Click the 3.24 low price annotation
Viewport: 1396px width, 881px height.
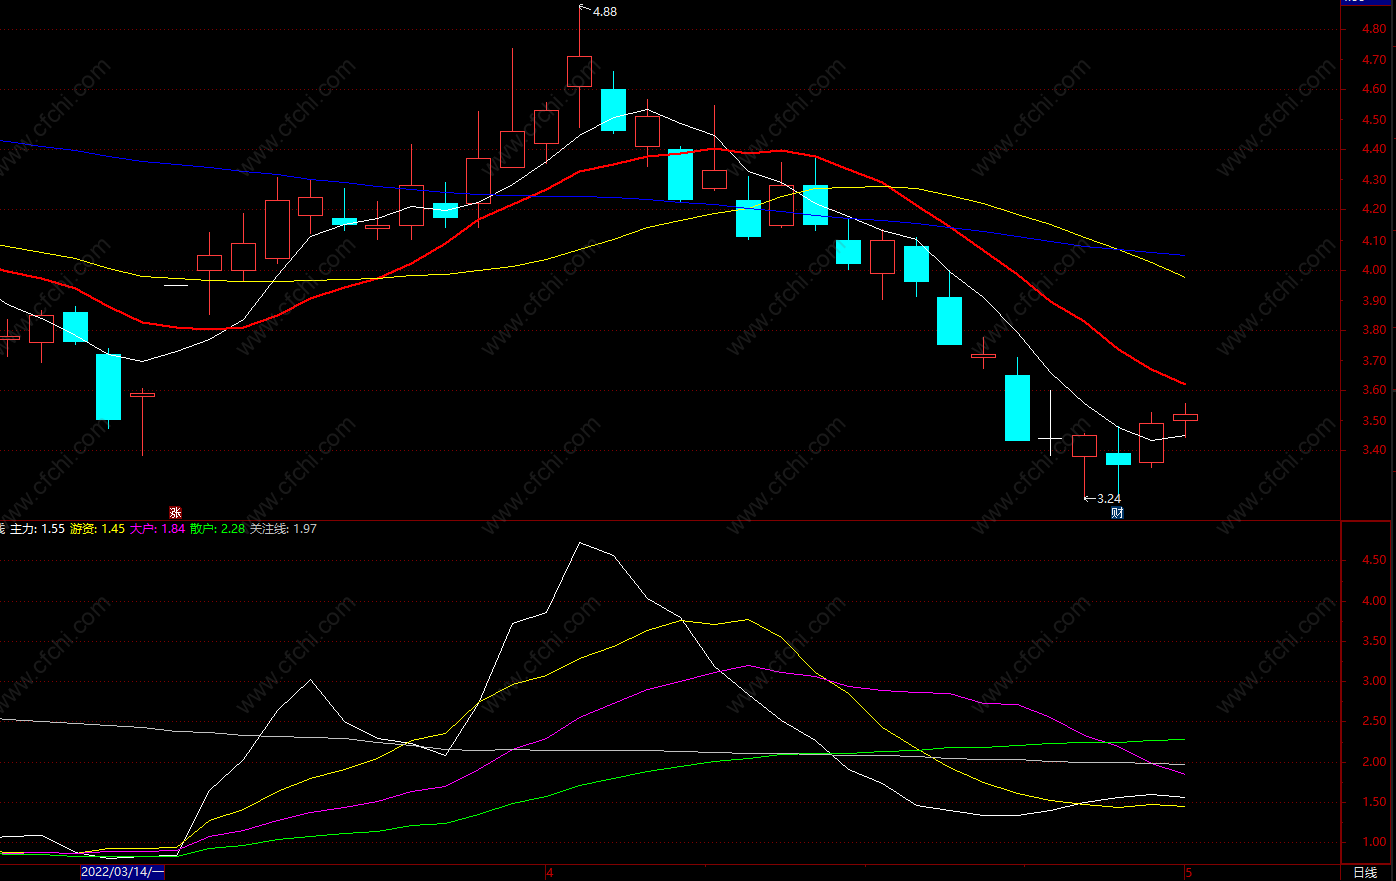point(1109,498)
